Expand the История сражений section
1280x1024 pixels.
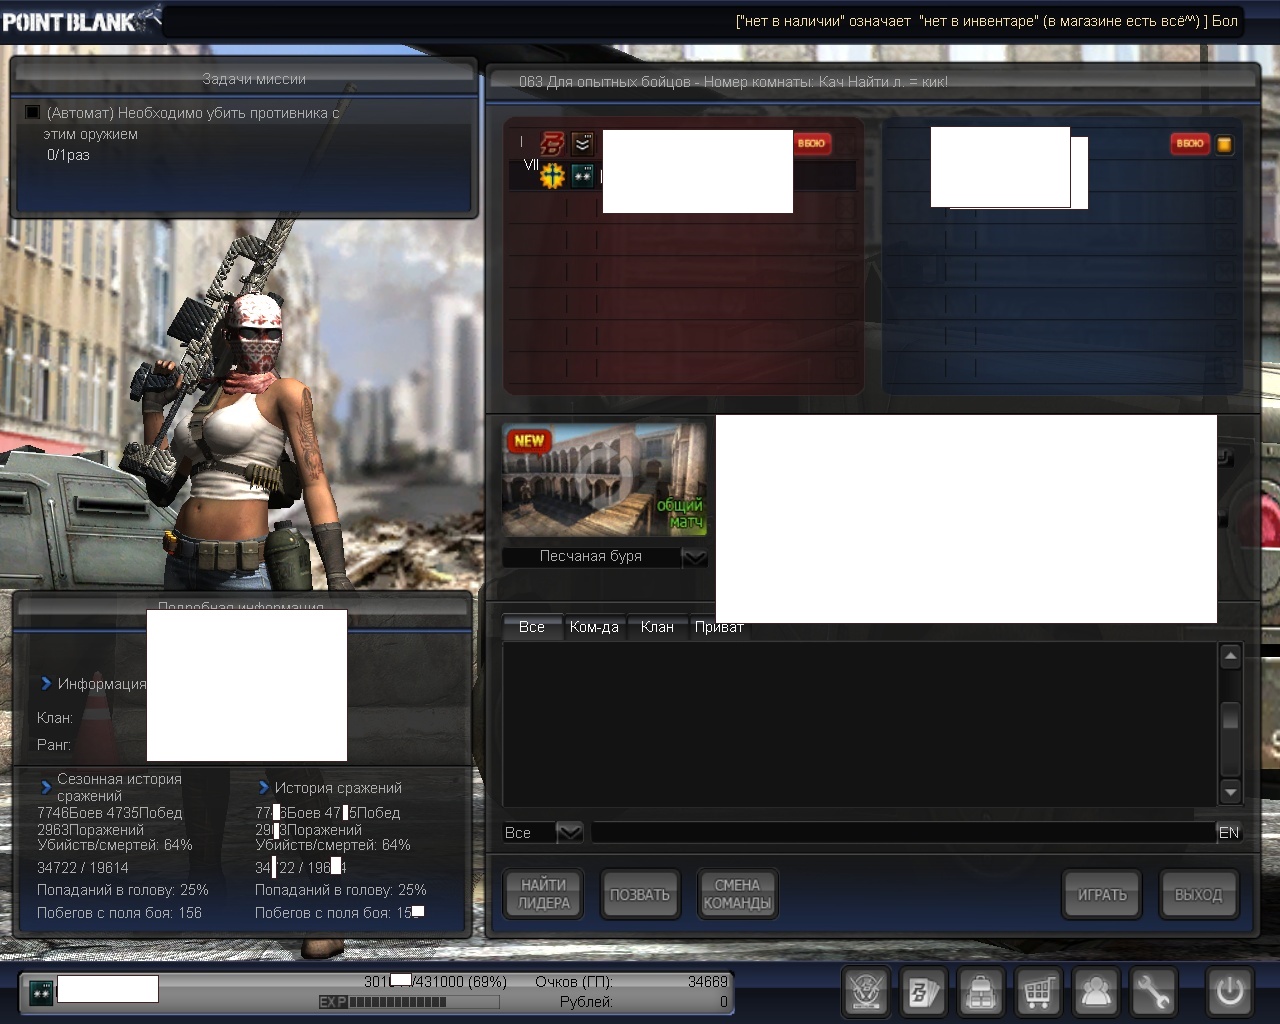pyautogui.click(x=264, y=788)
